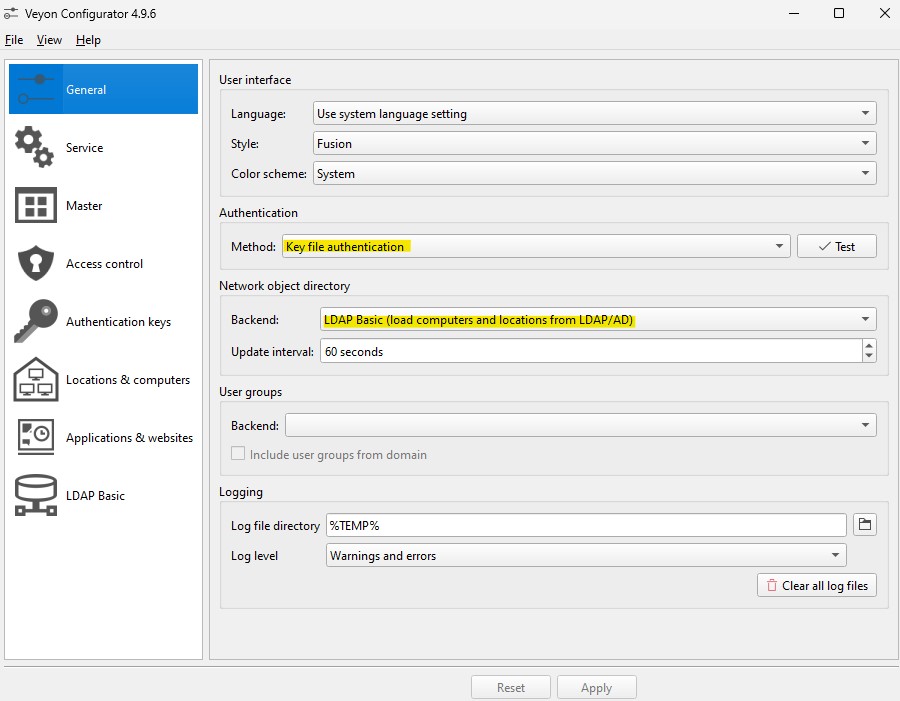Select Access control label in sidebar
This screenshot has height=701, width=900.
[104, 264]
